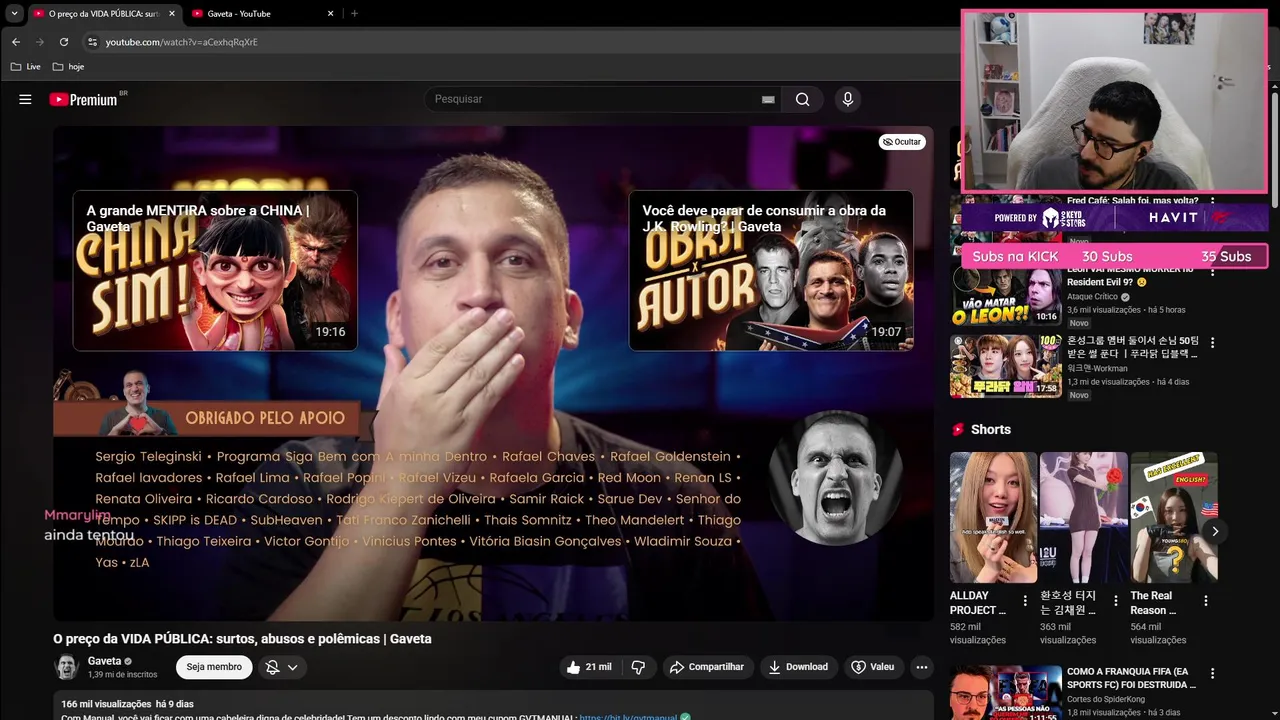Screen dimensions: 1280x720
Task: Open 'COMO A FRANQUIA FIFA' video thumbnail
Action: [x=1006, y=692]
